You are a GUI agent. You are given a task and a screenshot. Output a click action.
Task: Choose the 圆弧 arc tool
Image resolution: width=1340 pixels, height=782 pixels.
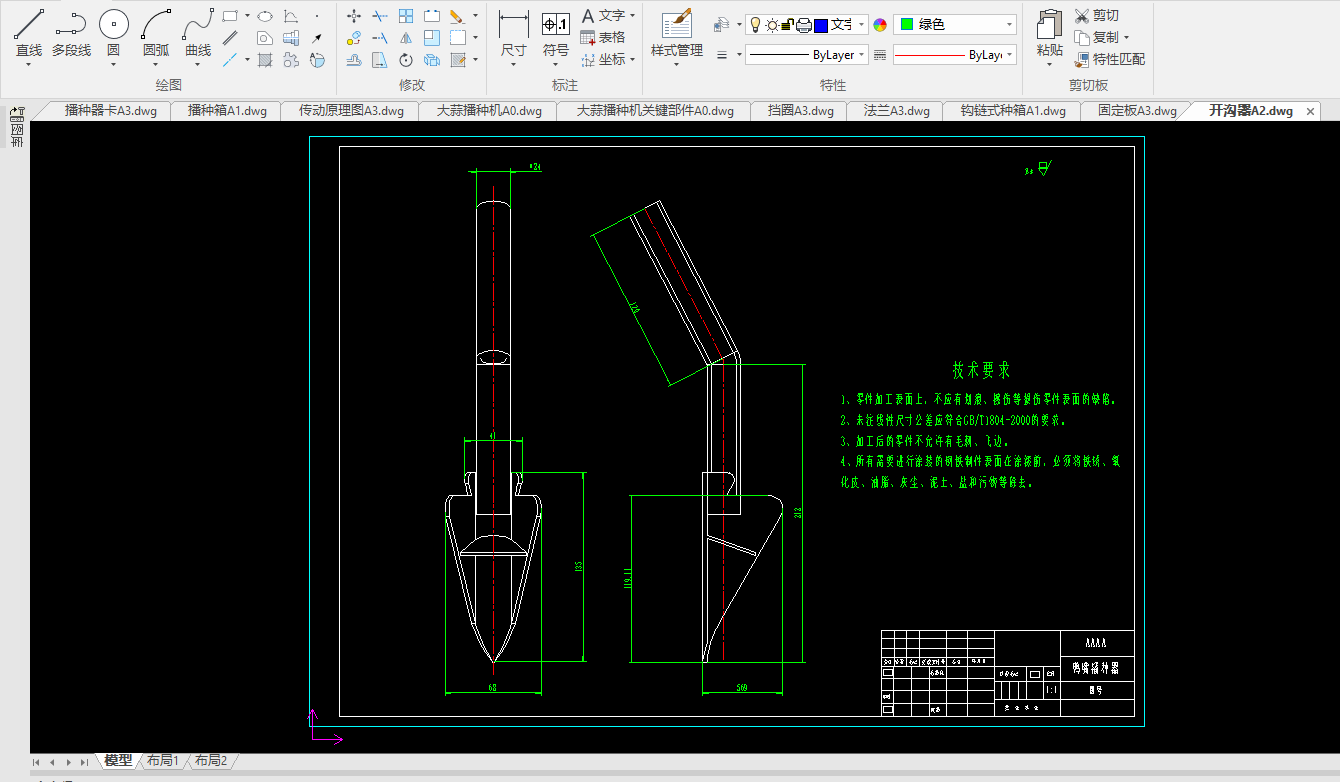click(x=155, y=34)
